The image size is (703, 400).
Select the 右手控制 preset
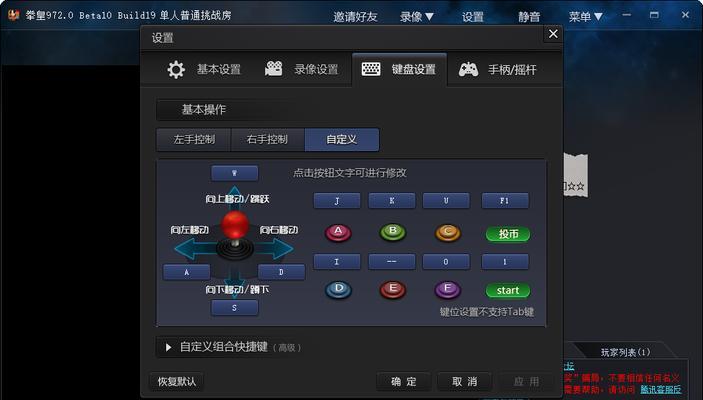tap(267, 139)
